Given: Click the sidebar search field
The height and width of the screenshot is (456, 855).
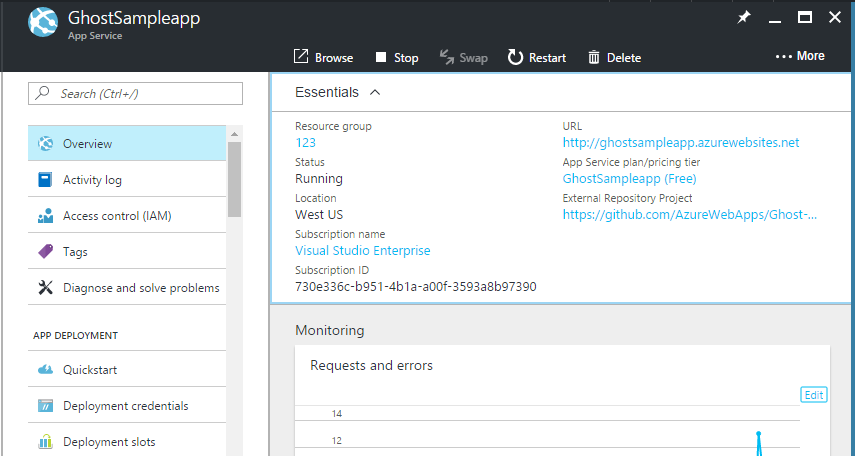Looking at the screenshot, I should click(x=136, y=94).
